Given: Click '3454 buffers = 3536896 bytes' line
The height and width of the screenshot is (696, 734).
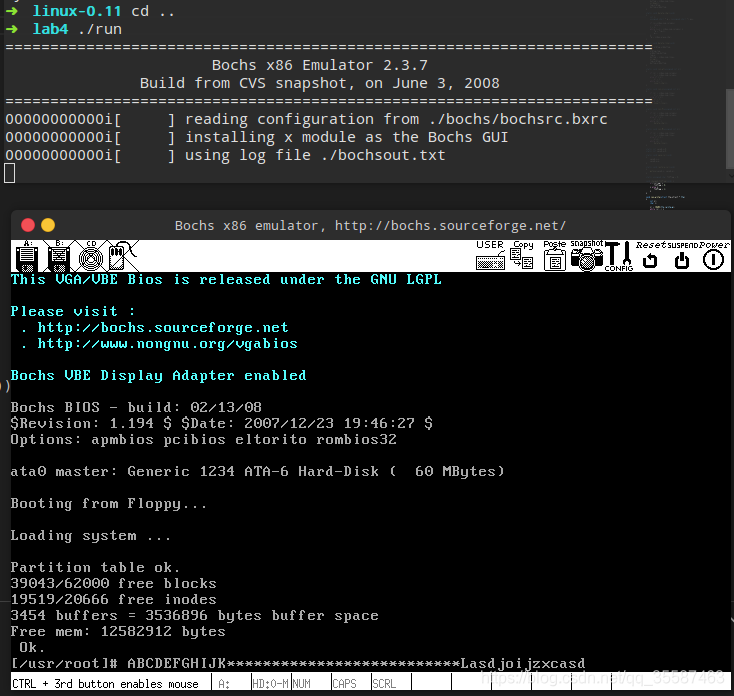Looking at the screenshot, I should click(x=195, y=615).
